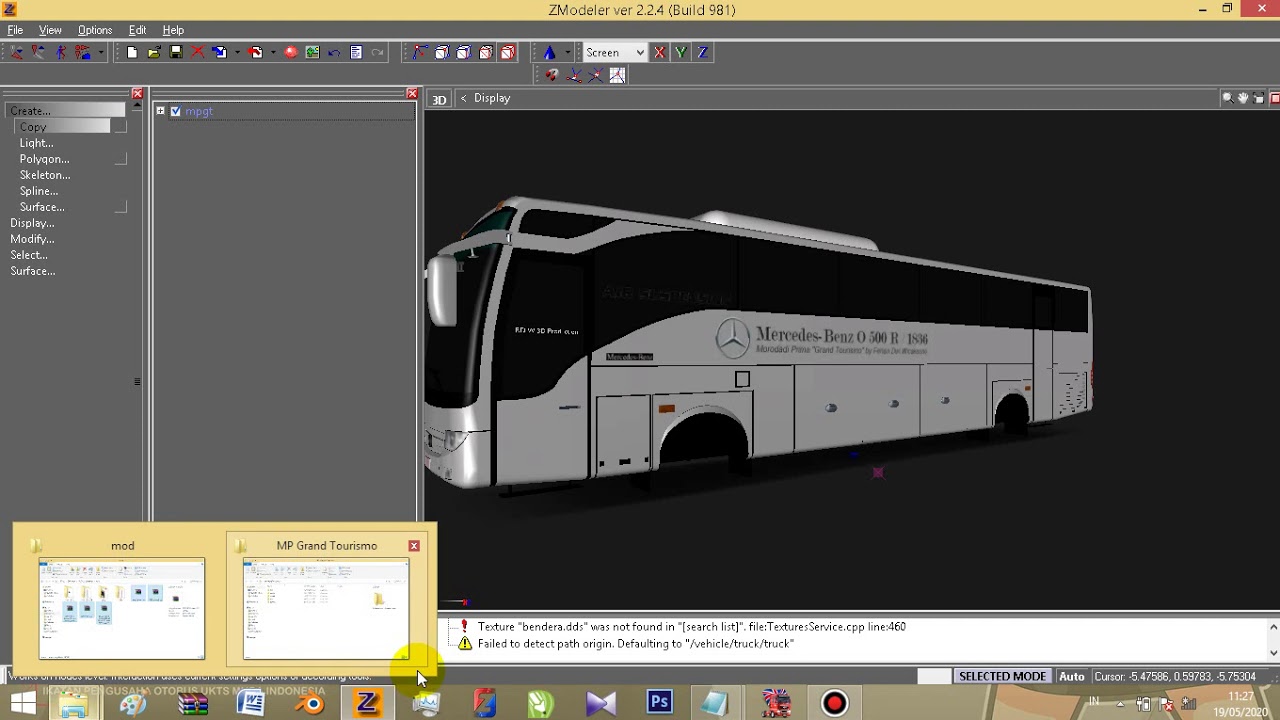Select the Spline... command
This screenshot has height=720, width=1280.
[x=39, y=191]
